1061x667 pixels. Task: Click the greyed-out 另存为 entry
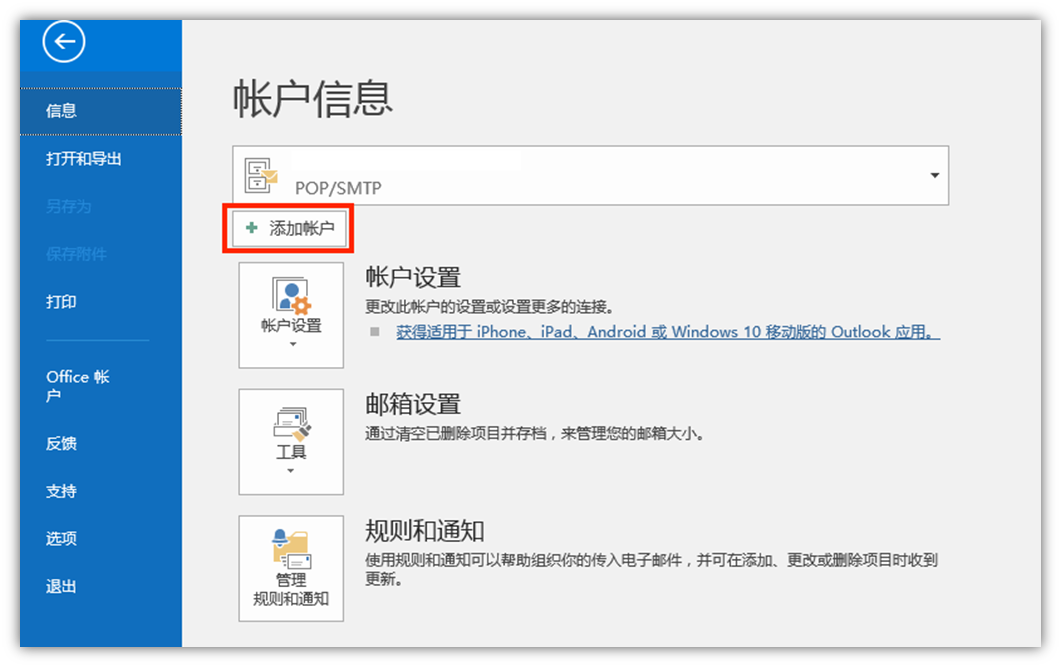(x=68, y=207)
